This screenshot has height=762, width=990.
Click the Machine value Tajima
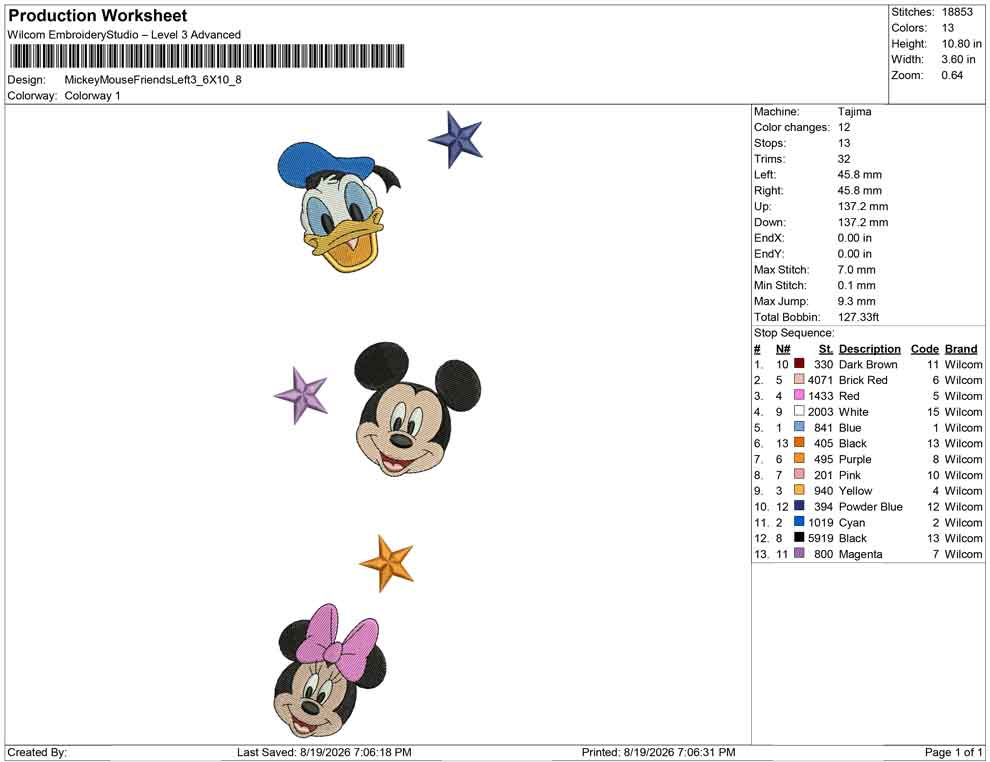pos(854,112)
